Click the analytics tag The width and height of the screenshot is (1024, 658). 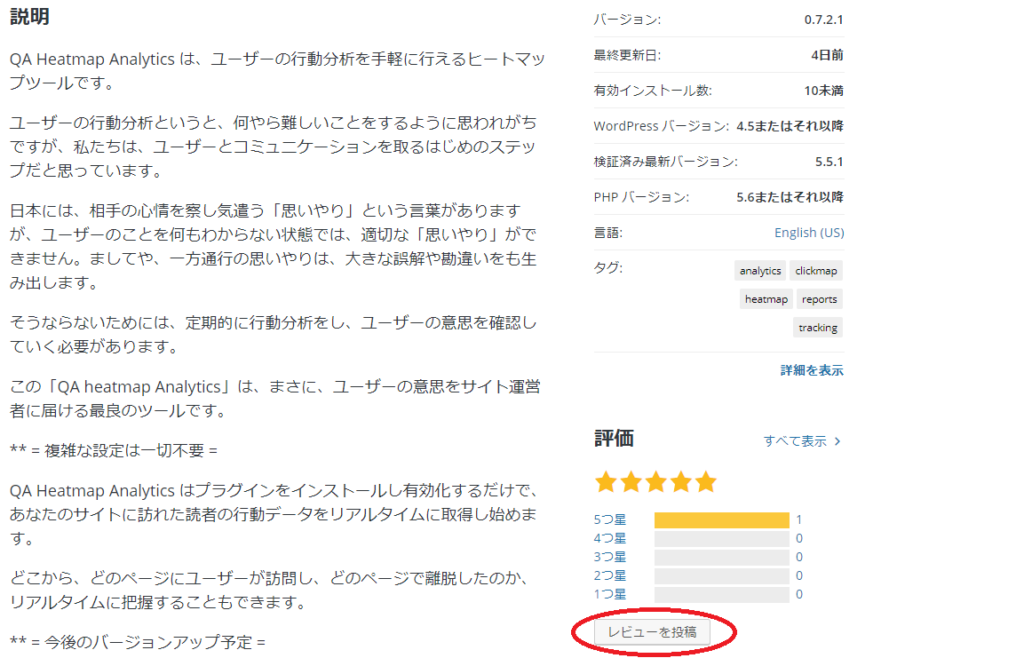(x=760, y=271)
